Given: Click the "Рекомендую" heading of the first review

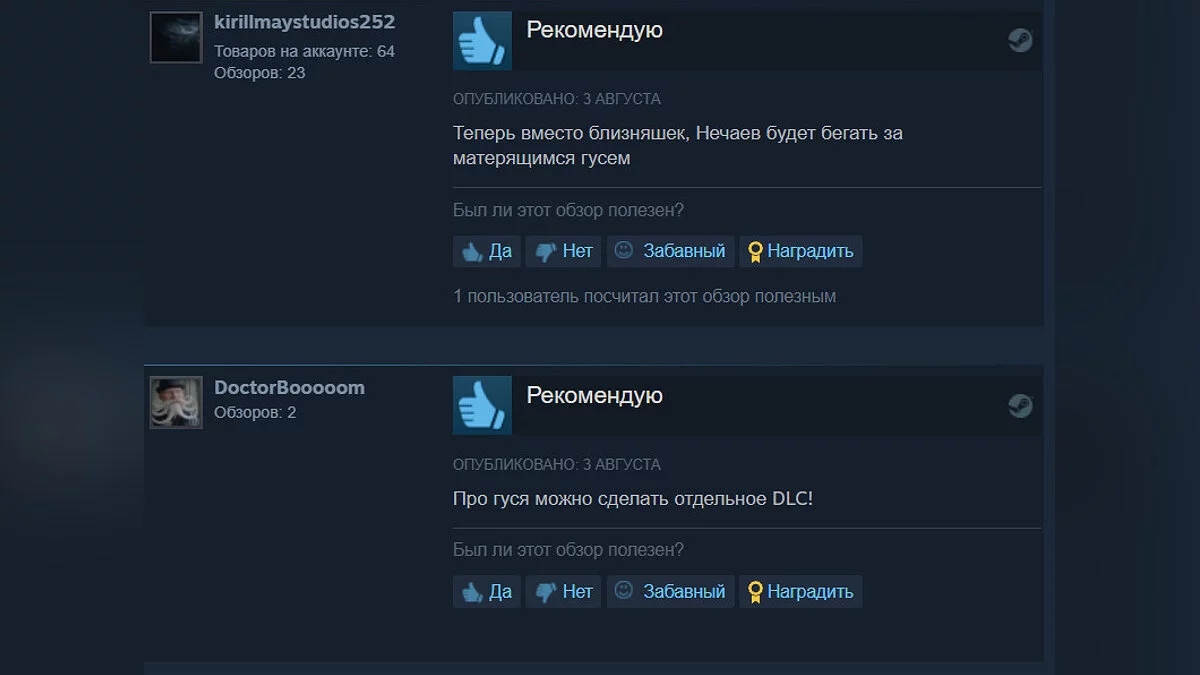Looking at the screenshot, I should tap(595, 30).
